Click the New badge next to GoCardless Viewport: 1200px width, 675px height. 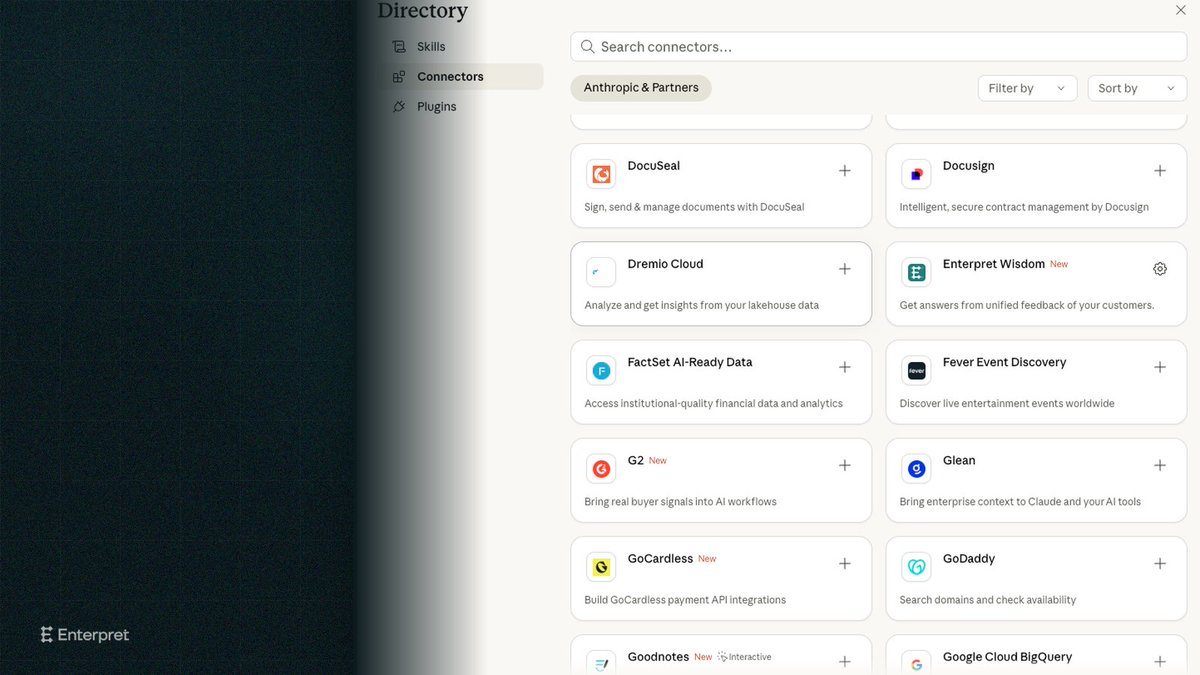(x=707, y=559)
